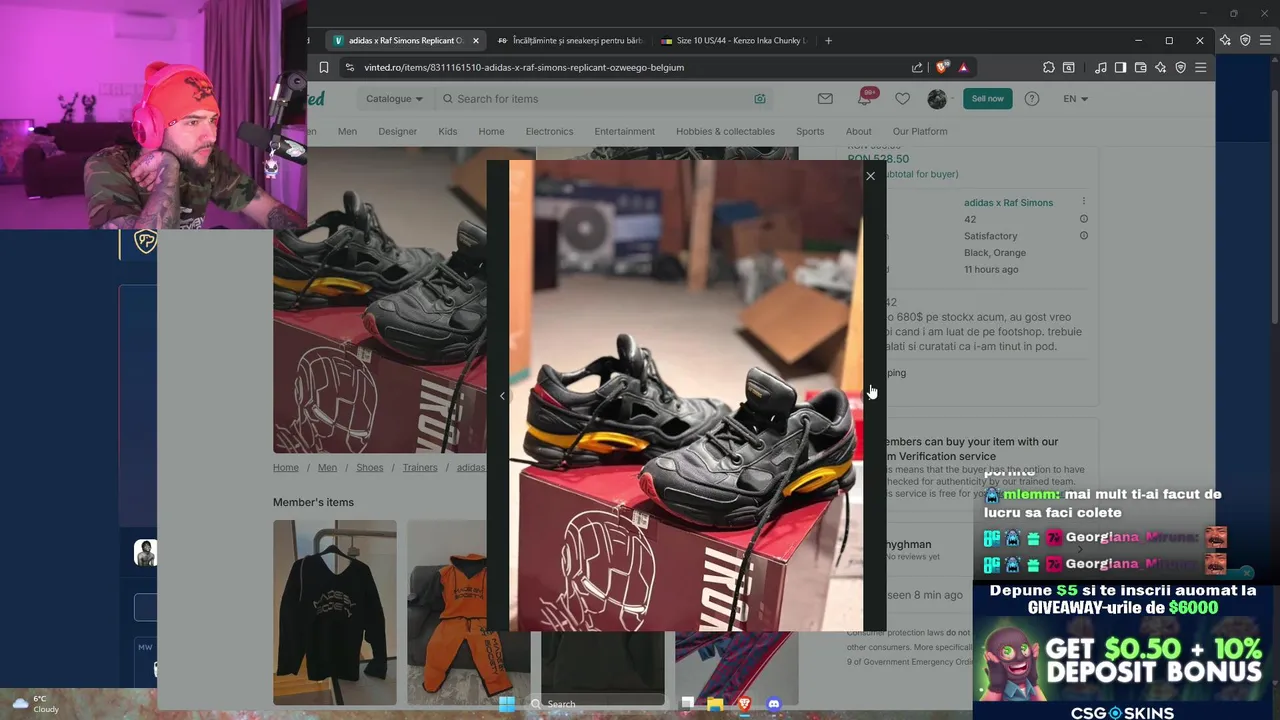Select the Home category menu
Screen dimensions: 1280x720
click(x=491, y=131)
